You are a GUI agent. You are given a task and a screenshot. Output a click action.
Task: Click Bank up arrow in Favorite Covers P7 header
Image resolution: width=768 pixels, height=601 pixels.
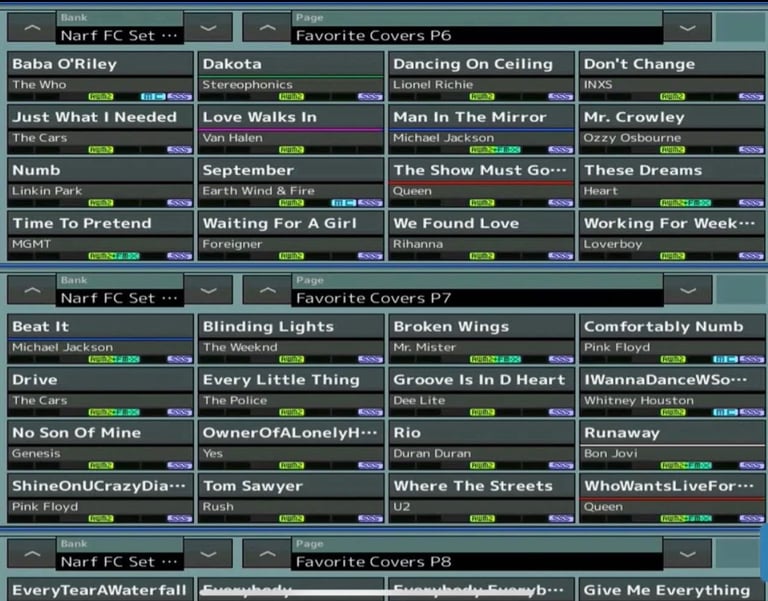pos(32,290)
